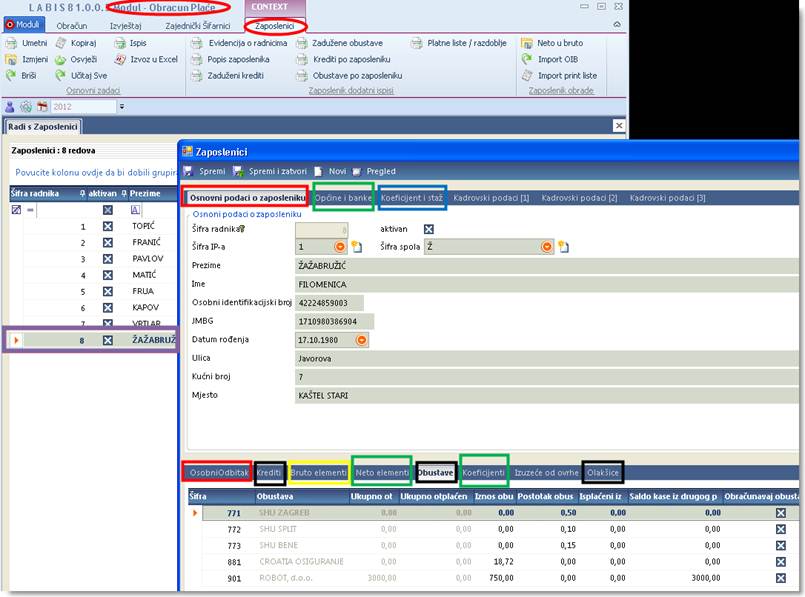Switch to the Neto elementi bottom tab

click(382, 473)
